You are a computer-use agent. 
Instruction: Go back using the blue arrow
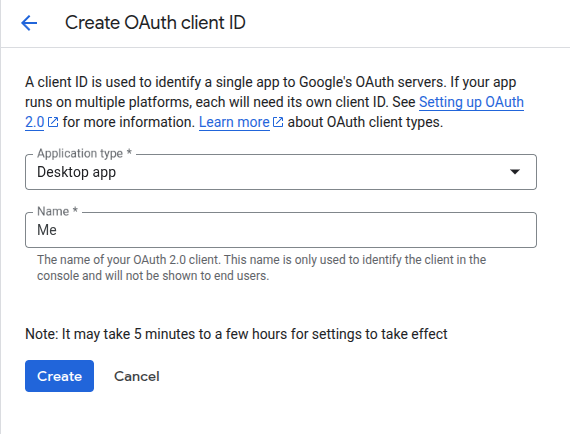tap(29, 23)
